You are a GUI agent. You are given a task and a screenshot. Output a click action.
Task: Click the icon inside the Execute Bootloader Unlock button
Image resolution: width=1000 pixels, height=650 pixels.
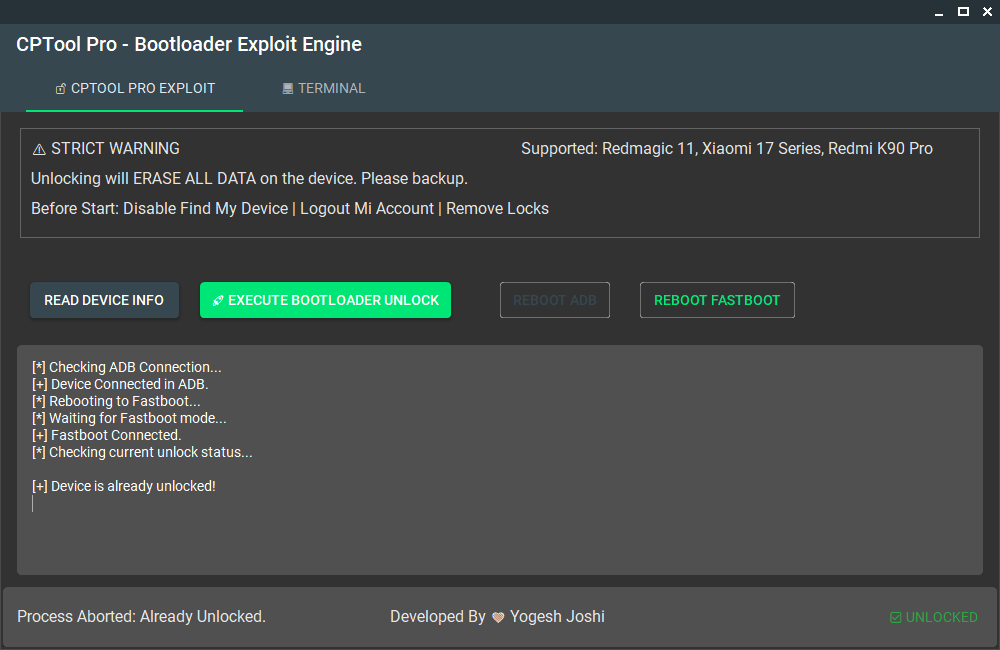point(218,301)
